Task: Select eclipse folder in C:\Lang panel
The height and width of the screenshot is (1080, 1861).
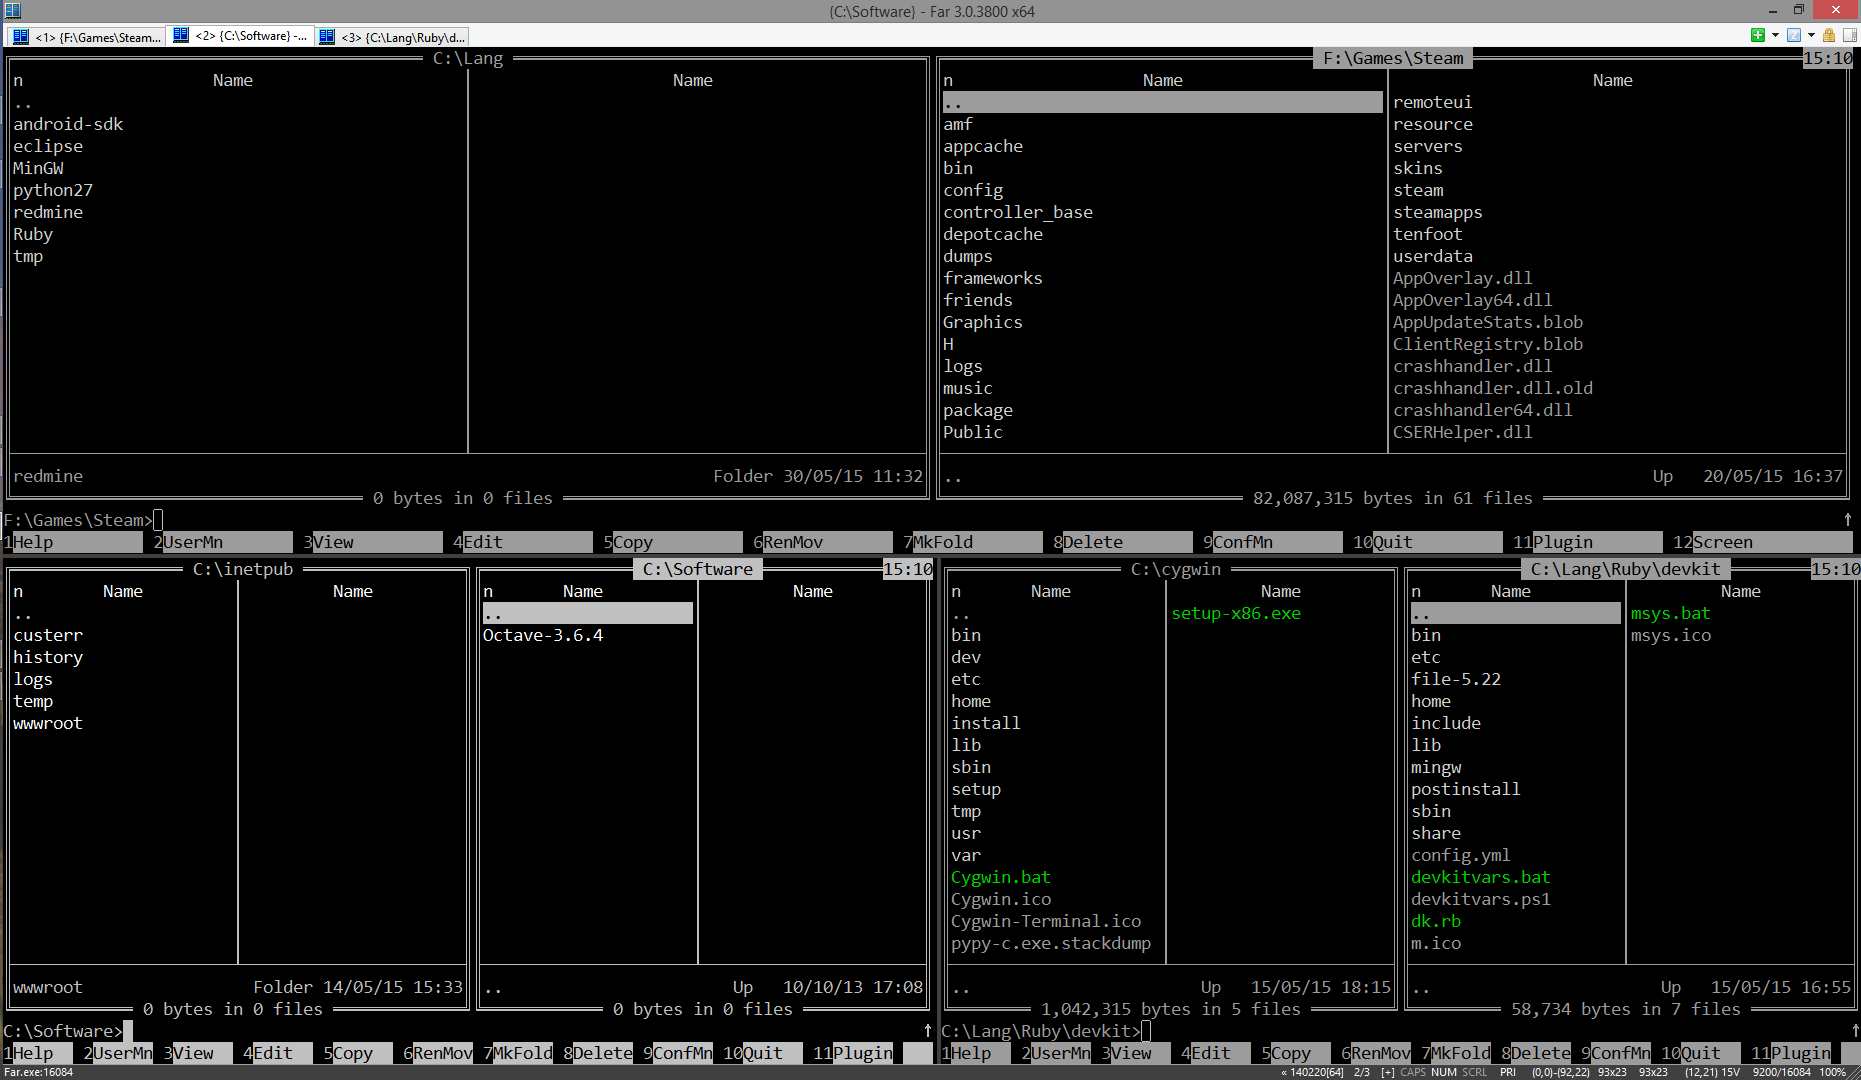Action: [x=48, y=146]
